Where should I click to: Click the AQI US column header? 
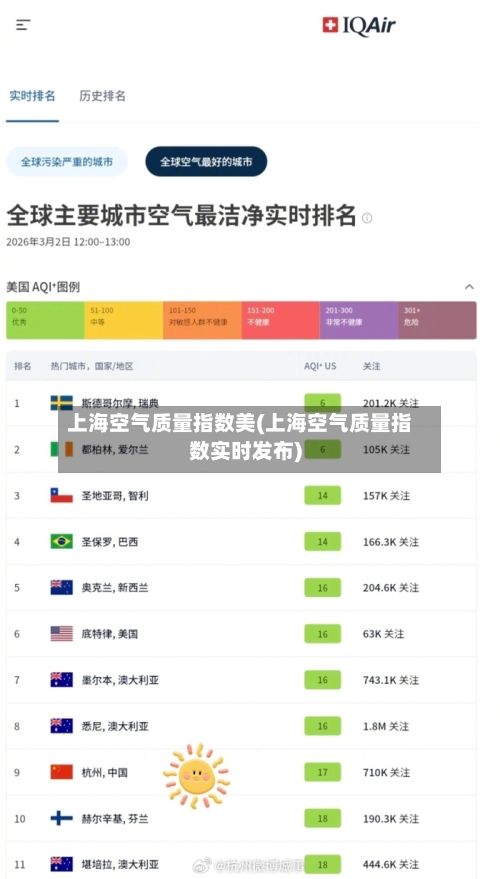pos(320,366)
